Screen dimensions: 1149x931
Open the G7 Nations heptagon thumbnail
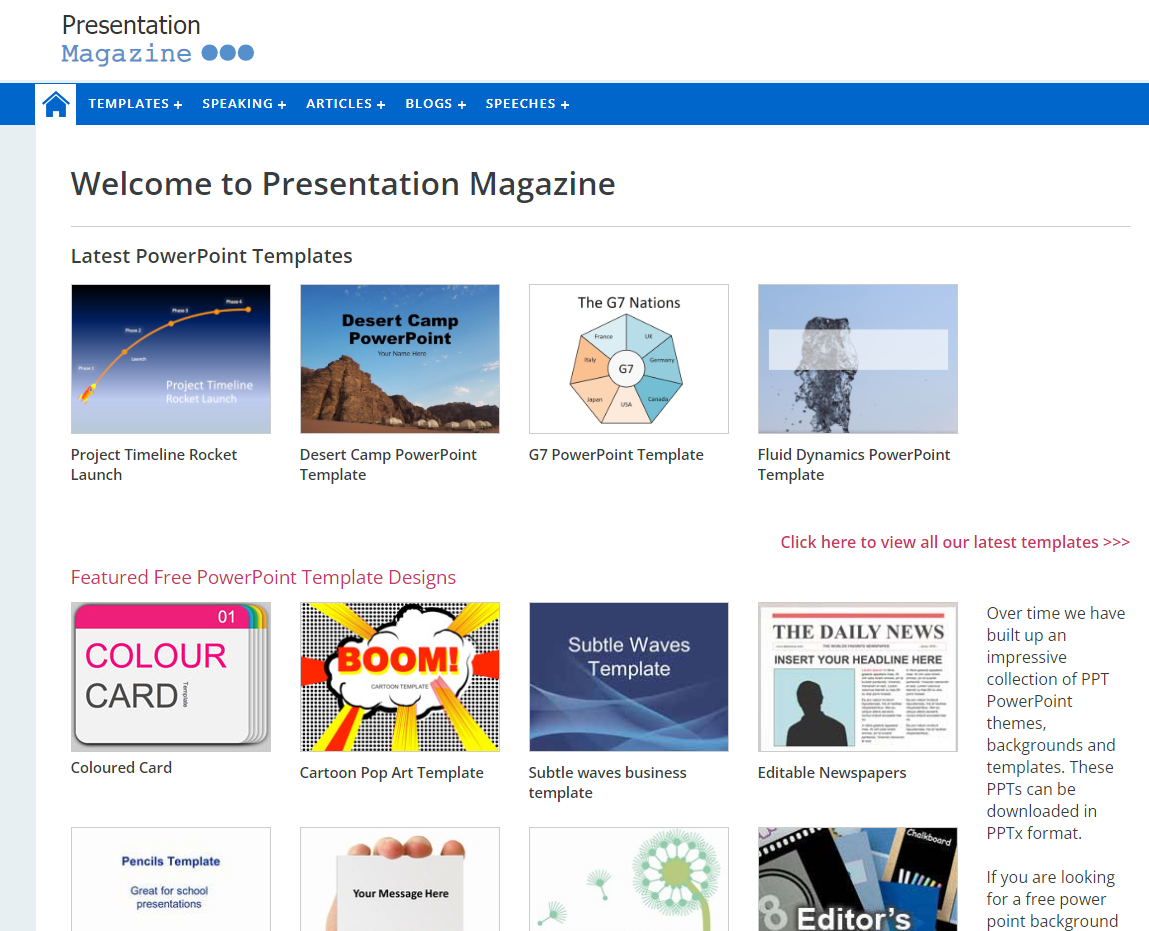(x=628, y=359)
